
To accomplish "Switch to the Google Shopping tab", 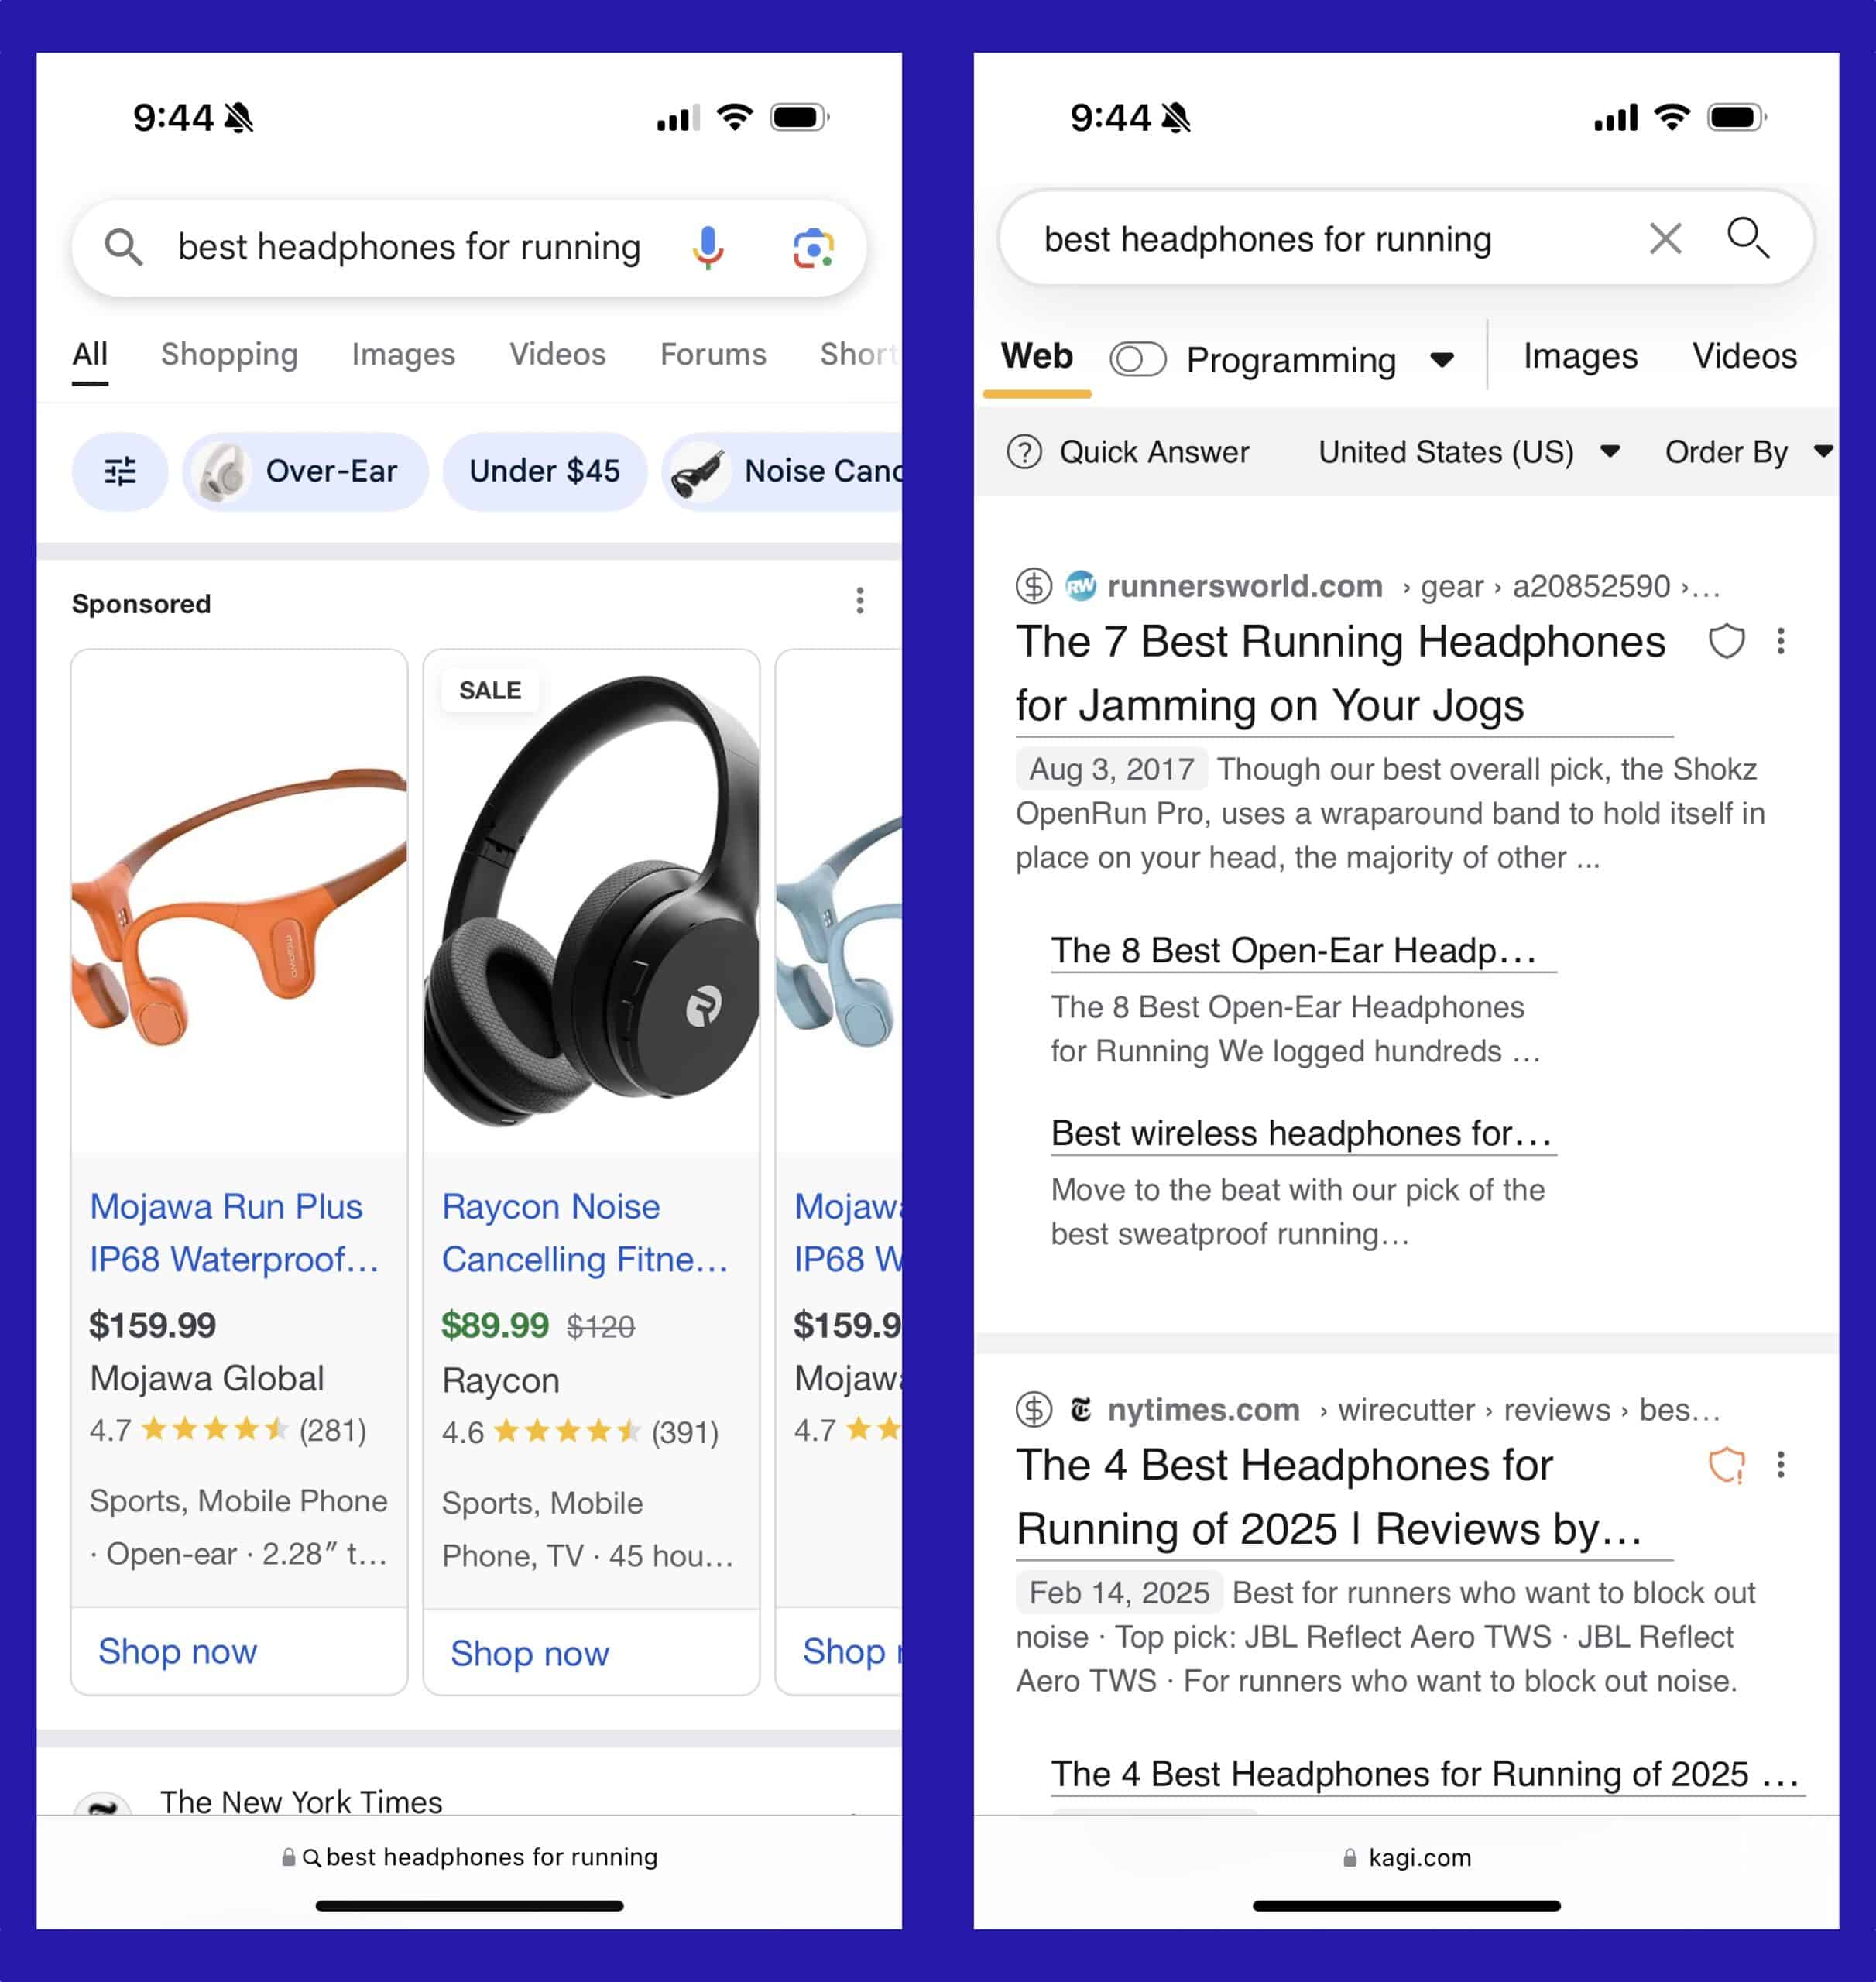I will click(x=229, y=354).
